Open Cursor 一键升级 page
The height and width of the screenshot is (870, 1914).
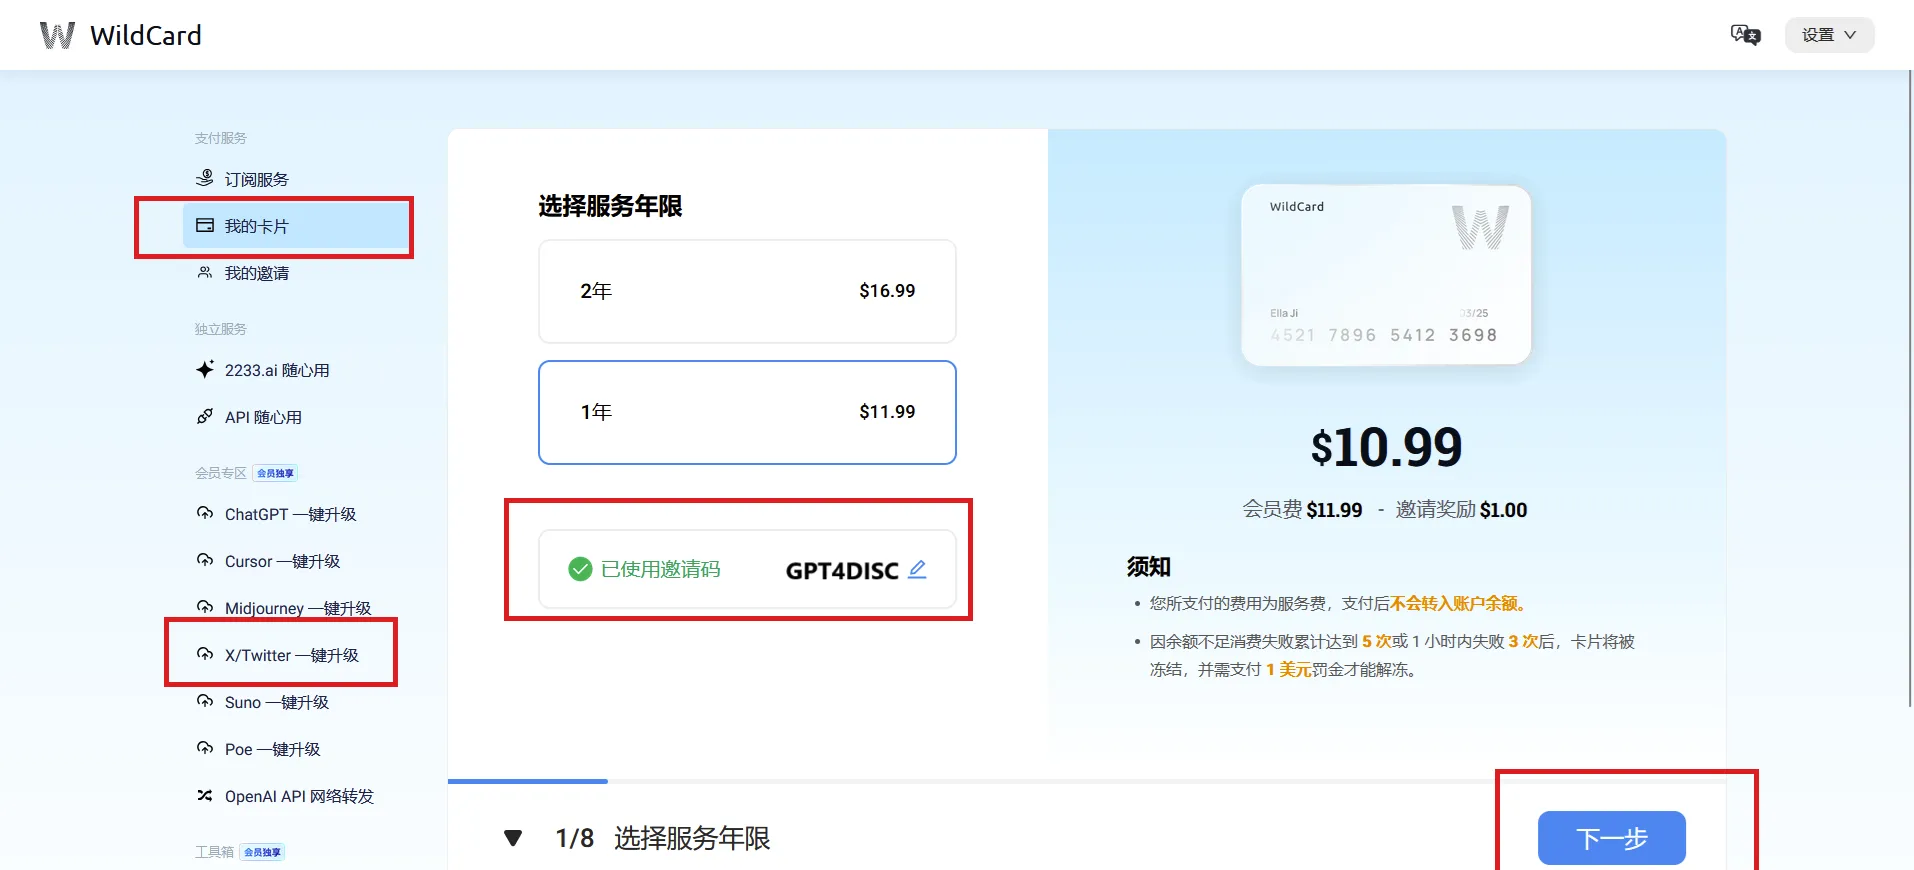coord(282,561)
